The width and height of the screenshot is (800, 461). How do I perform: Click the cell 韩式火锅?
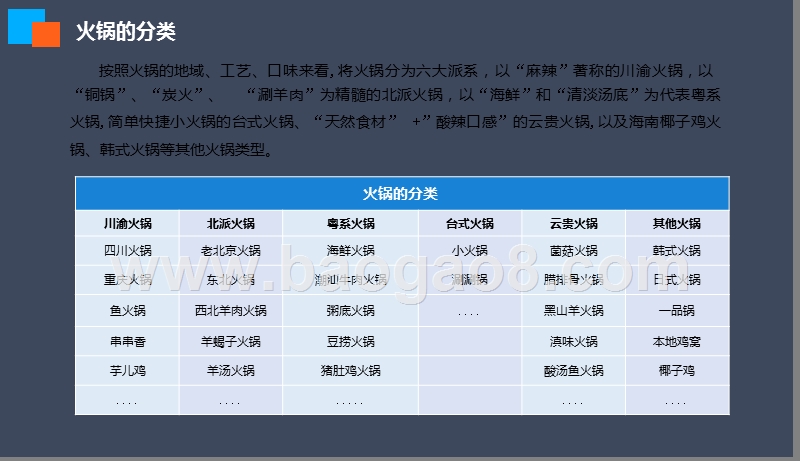point(677,250)
